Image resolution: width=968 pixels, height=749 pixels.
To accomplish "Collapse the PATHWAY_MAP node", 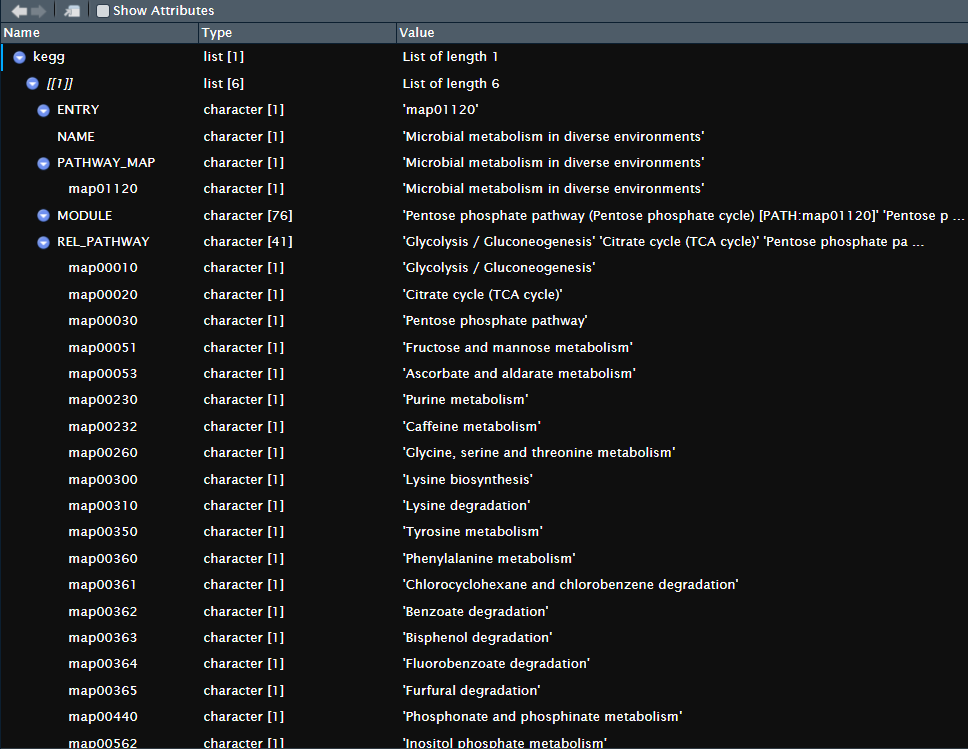I will (x=44, y=163).
